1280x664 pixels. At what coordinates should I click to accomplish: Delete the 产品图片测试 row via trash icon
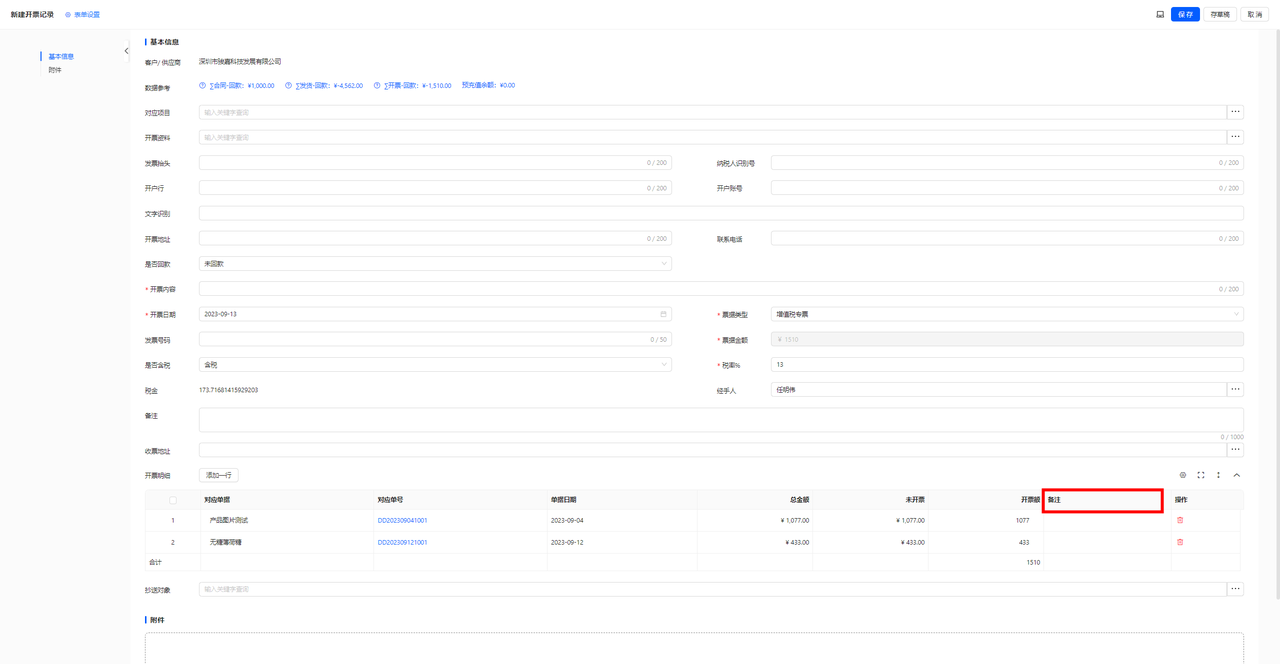[1180, 520]
